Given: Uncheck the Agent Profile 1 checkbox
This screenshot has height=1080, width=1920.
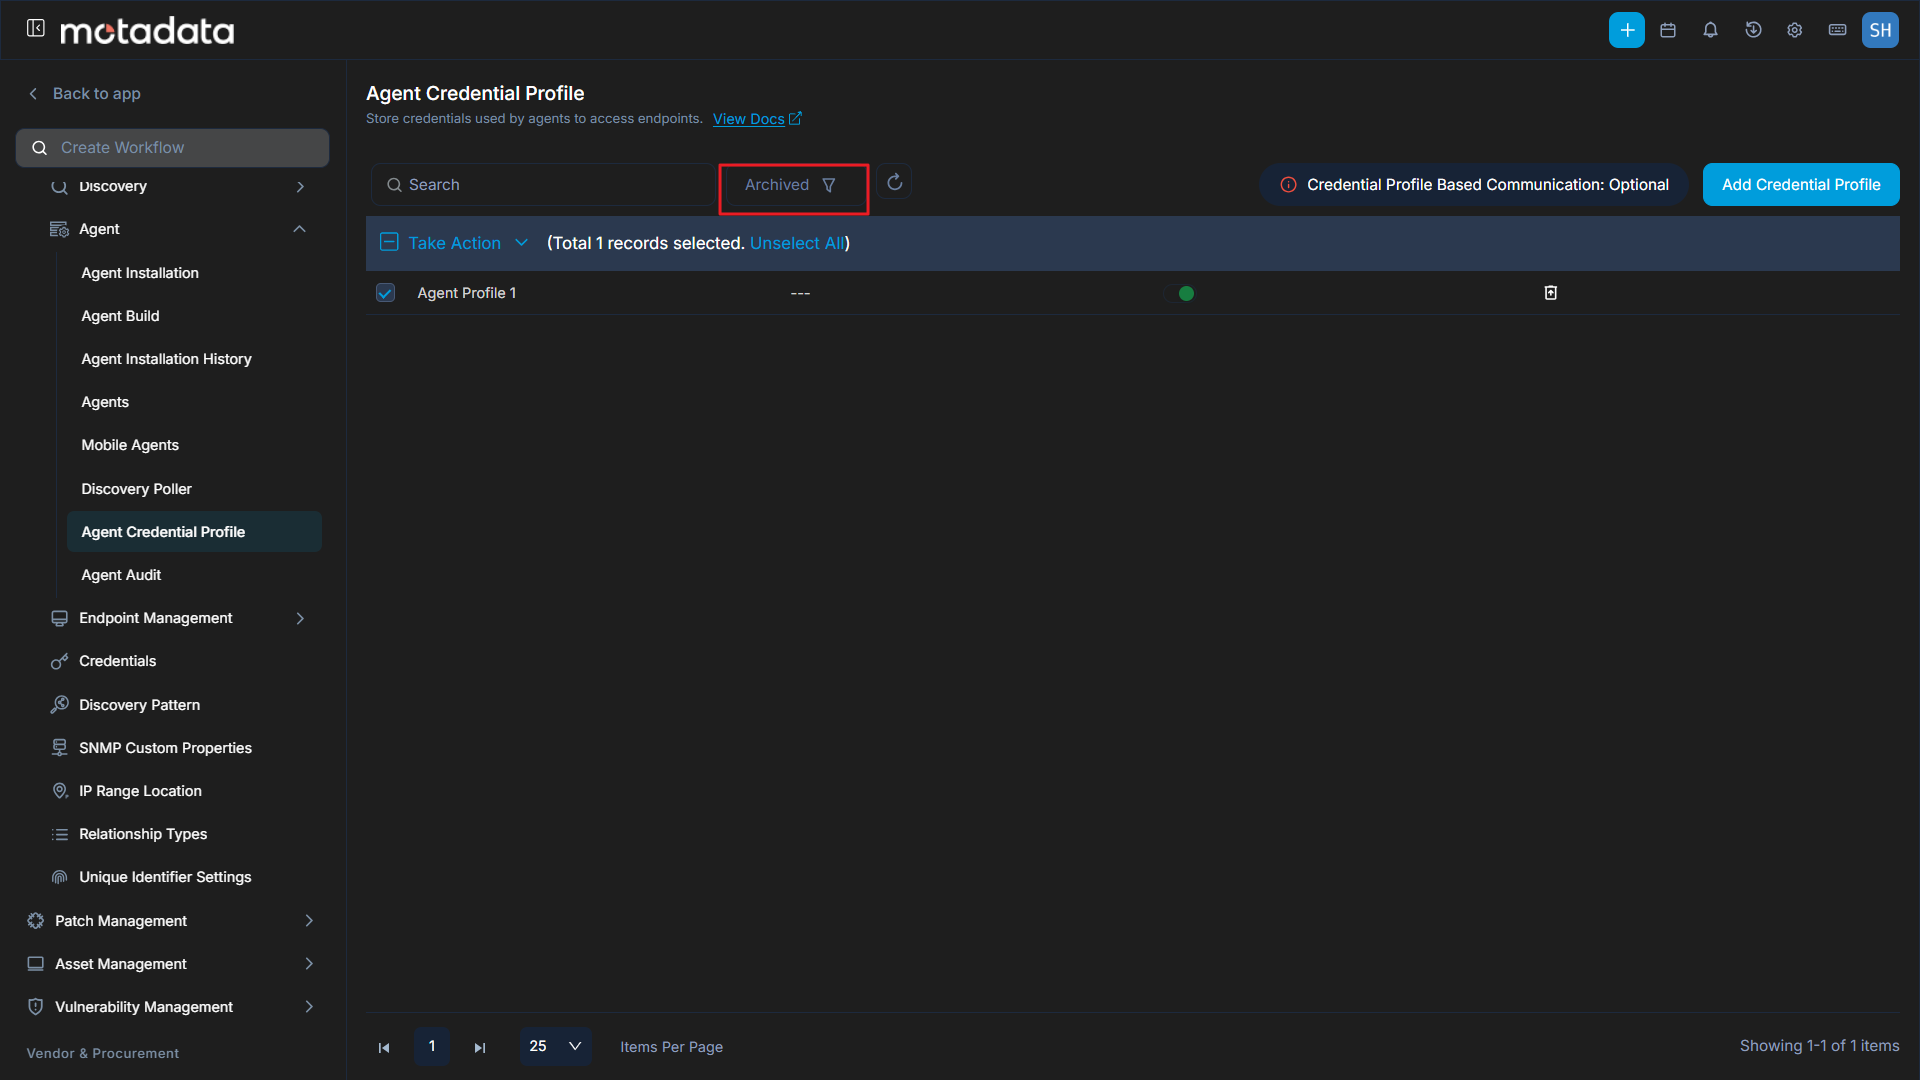Looking at the screenshot, I should click(386, 293).
